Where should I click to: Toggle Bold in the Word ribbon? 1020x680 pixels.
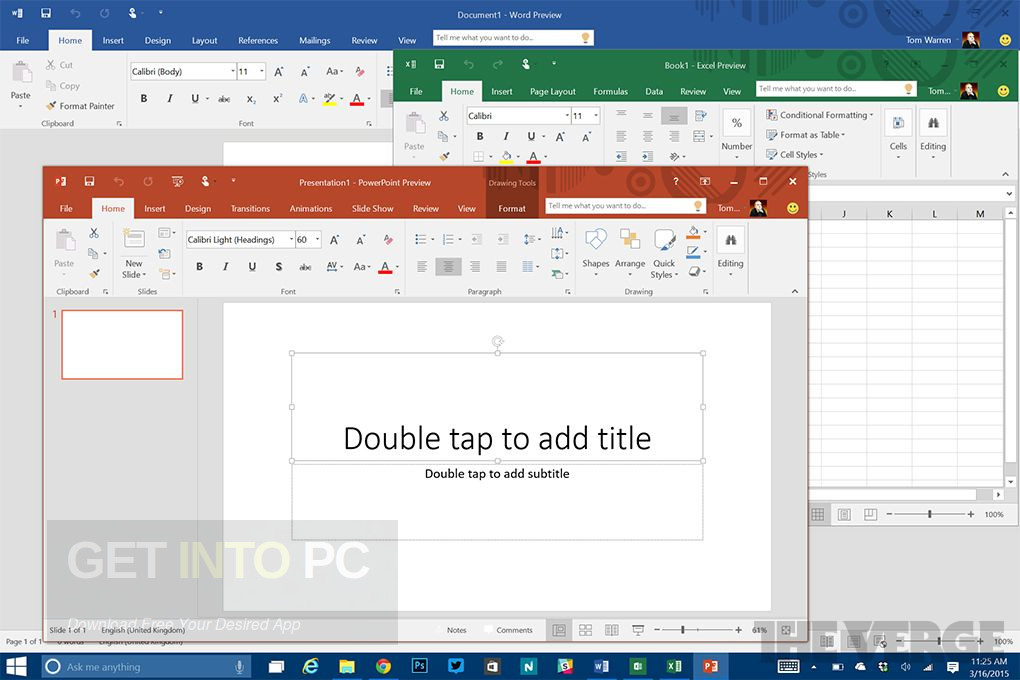[x=144, y=98]
